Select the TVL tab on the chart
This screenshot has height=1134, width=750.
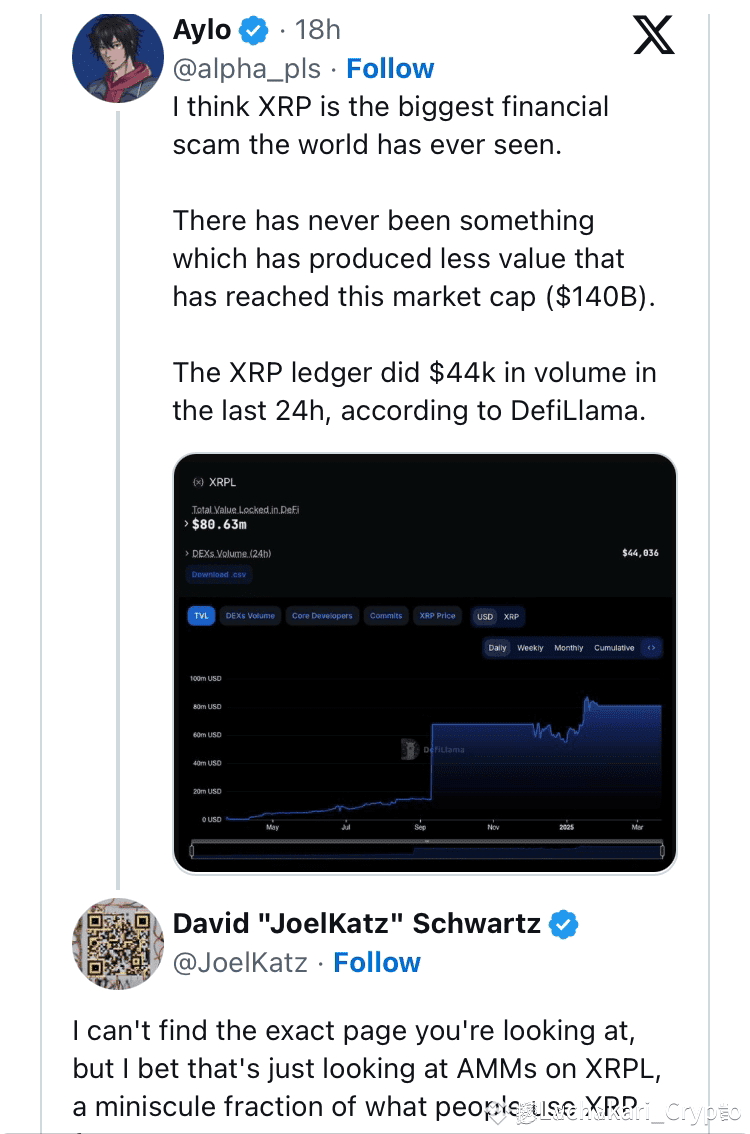(199, 617)
